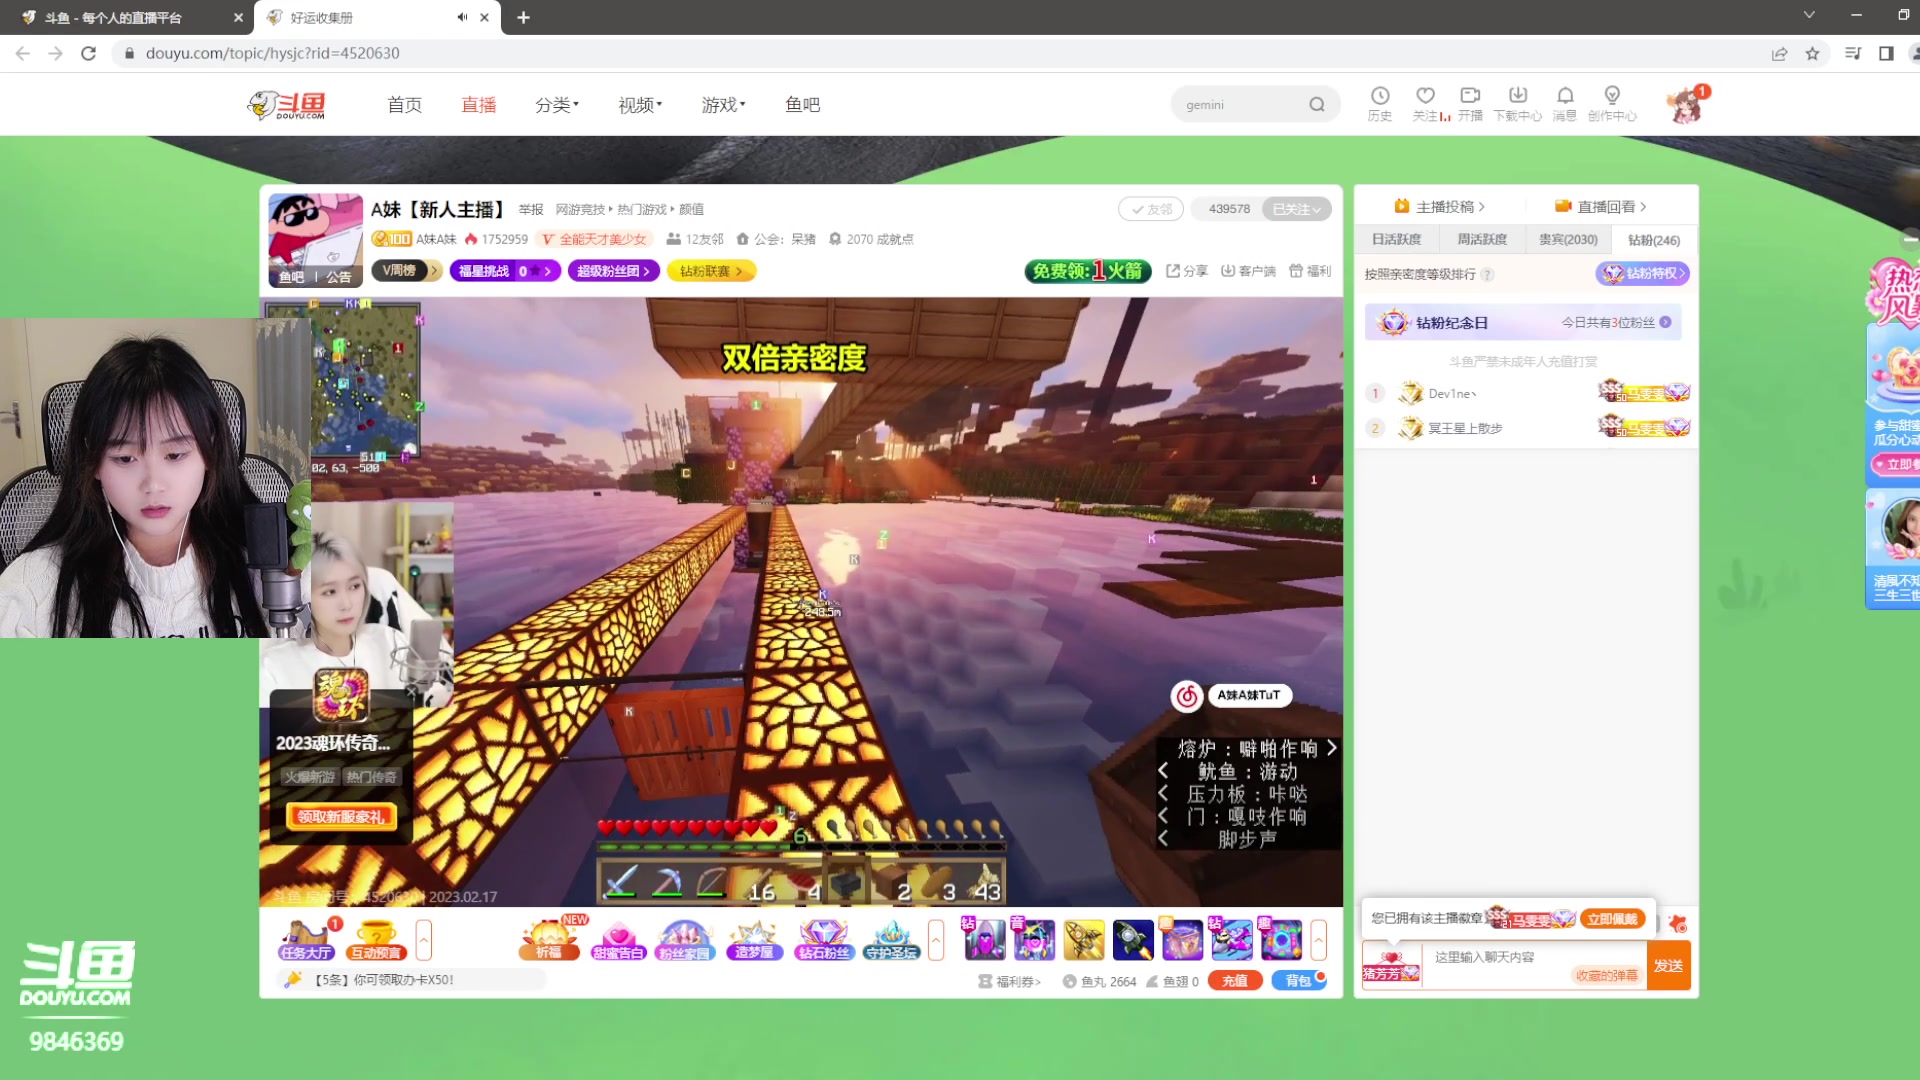Go to the 直播 nav item

[x=478, y=104]
